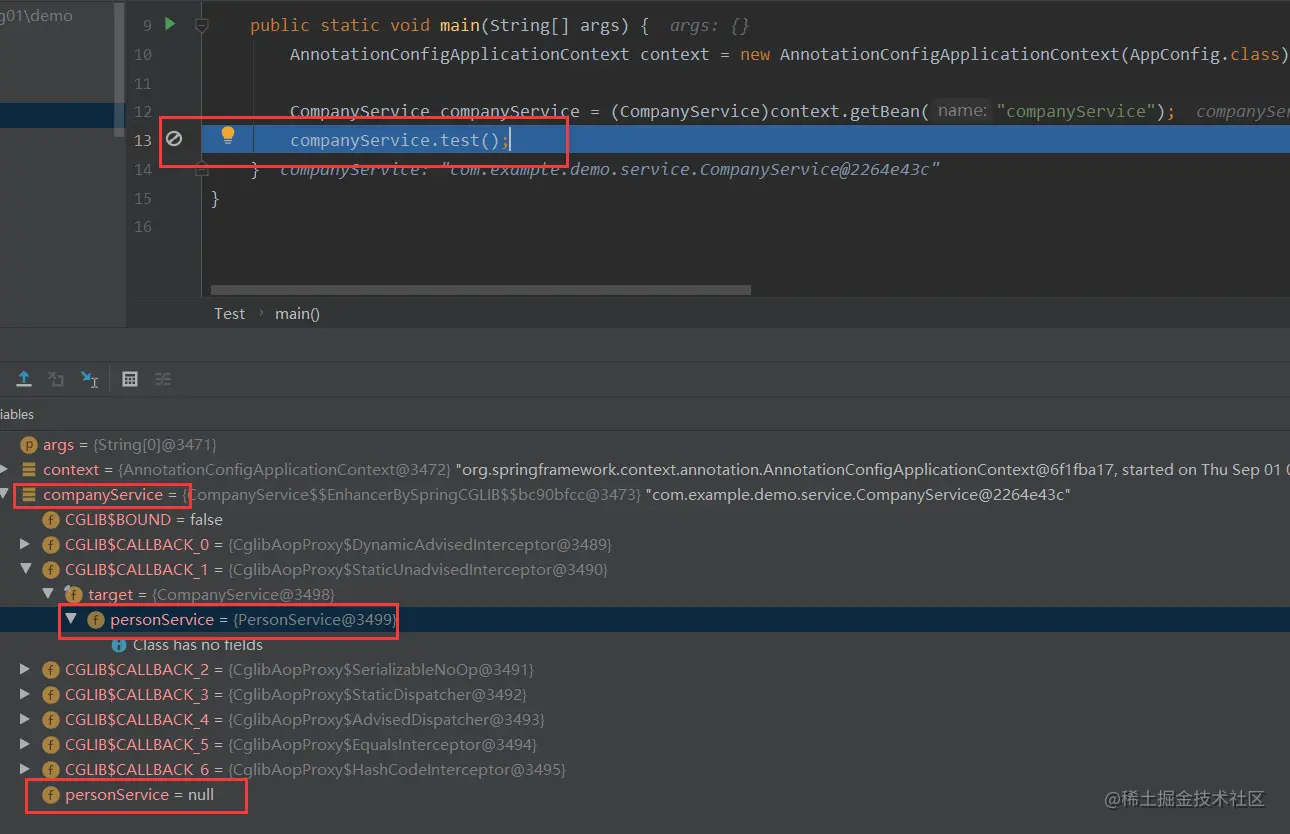
Task: Collapse the main method using the line 9 fold marker
Action: pos(202,25)
